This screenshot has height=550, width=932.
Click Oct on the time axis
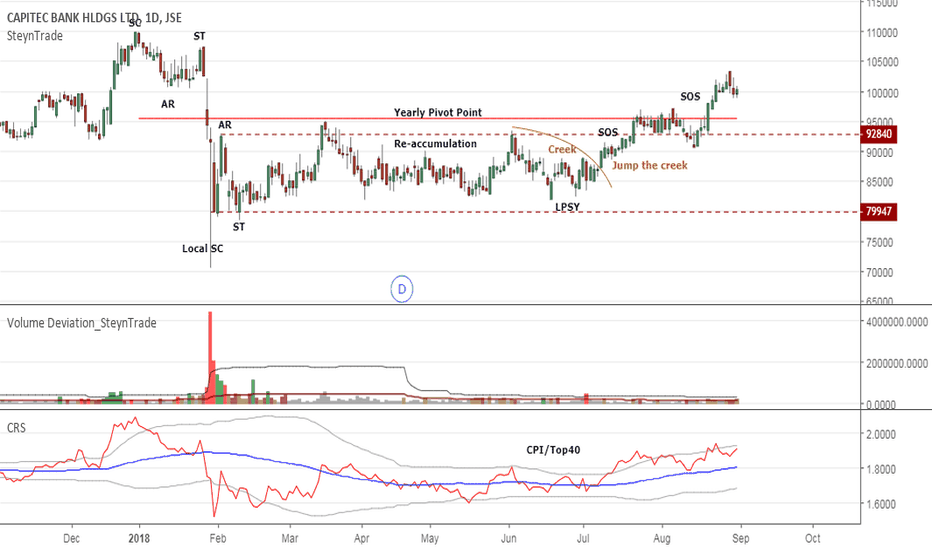point(813,538)
